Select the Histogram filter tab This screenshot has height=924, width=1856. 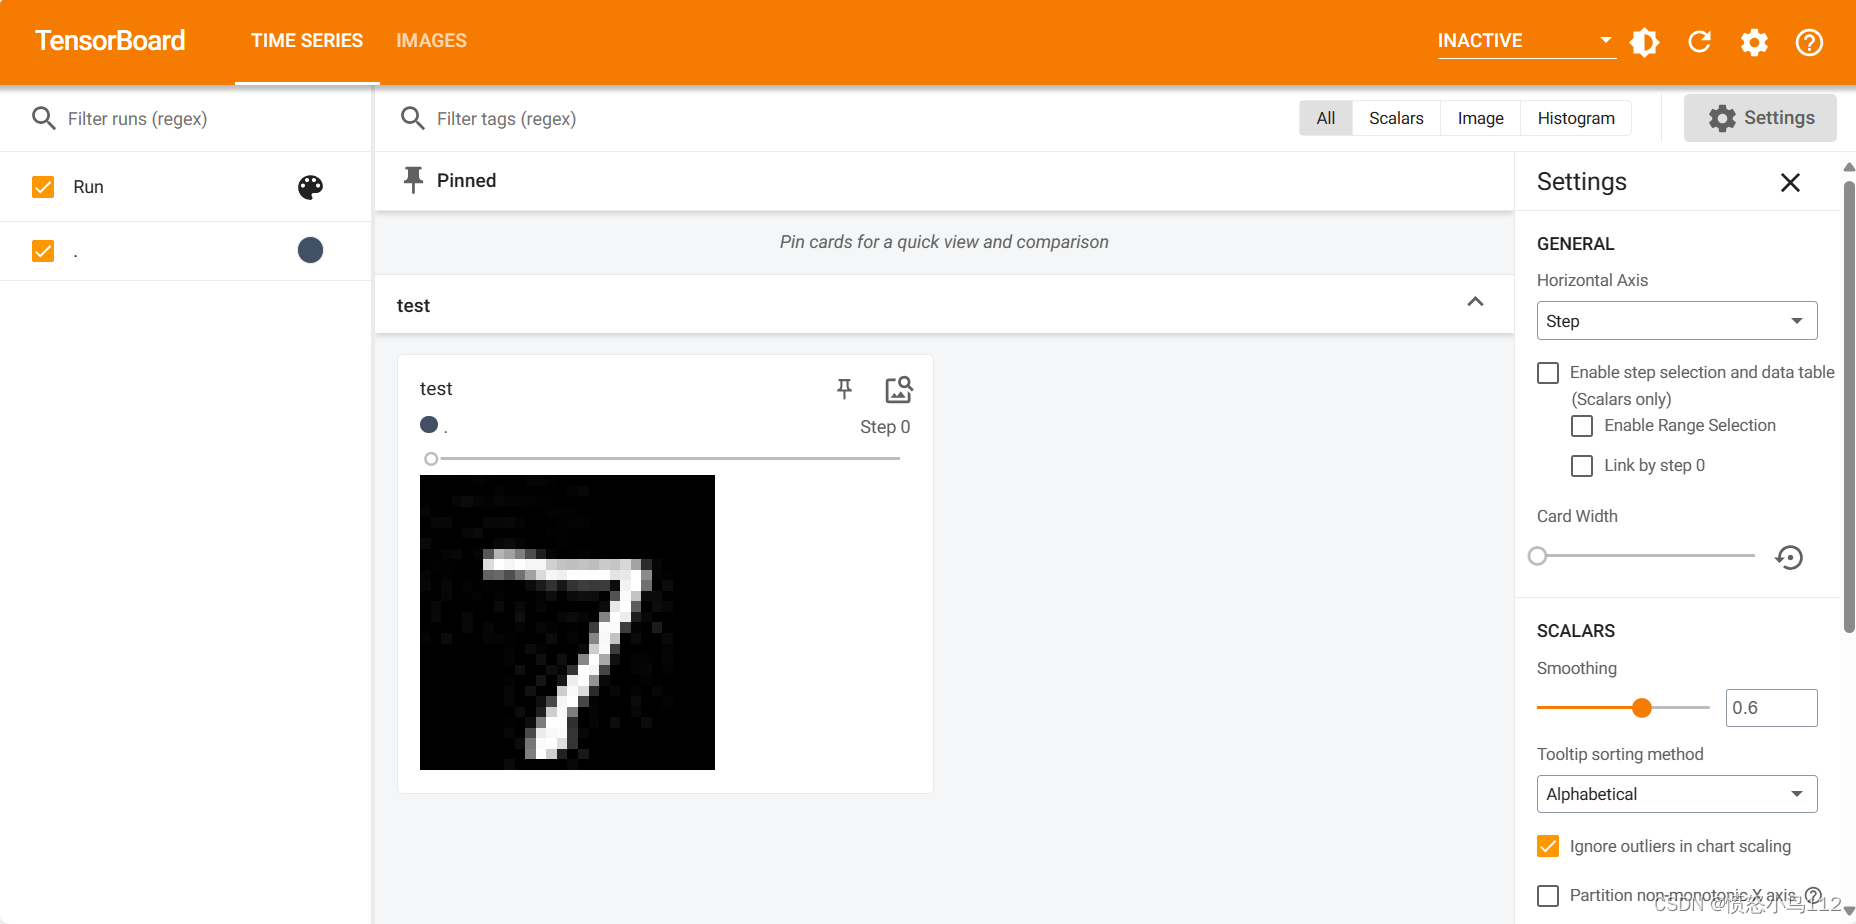(x=1576, y=118)
